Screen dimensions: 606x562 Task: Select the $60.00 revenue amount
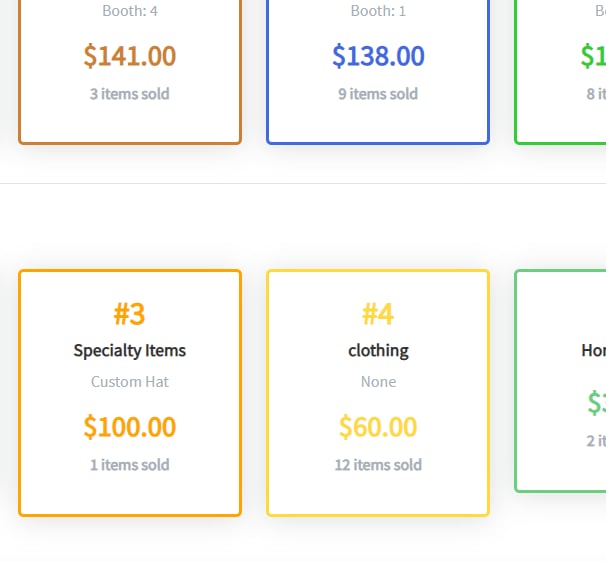tap(378, 427)
